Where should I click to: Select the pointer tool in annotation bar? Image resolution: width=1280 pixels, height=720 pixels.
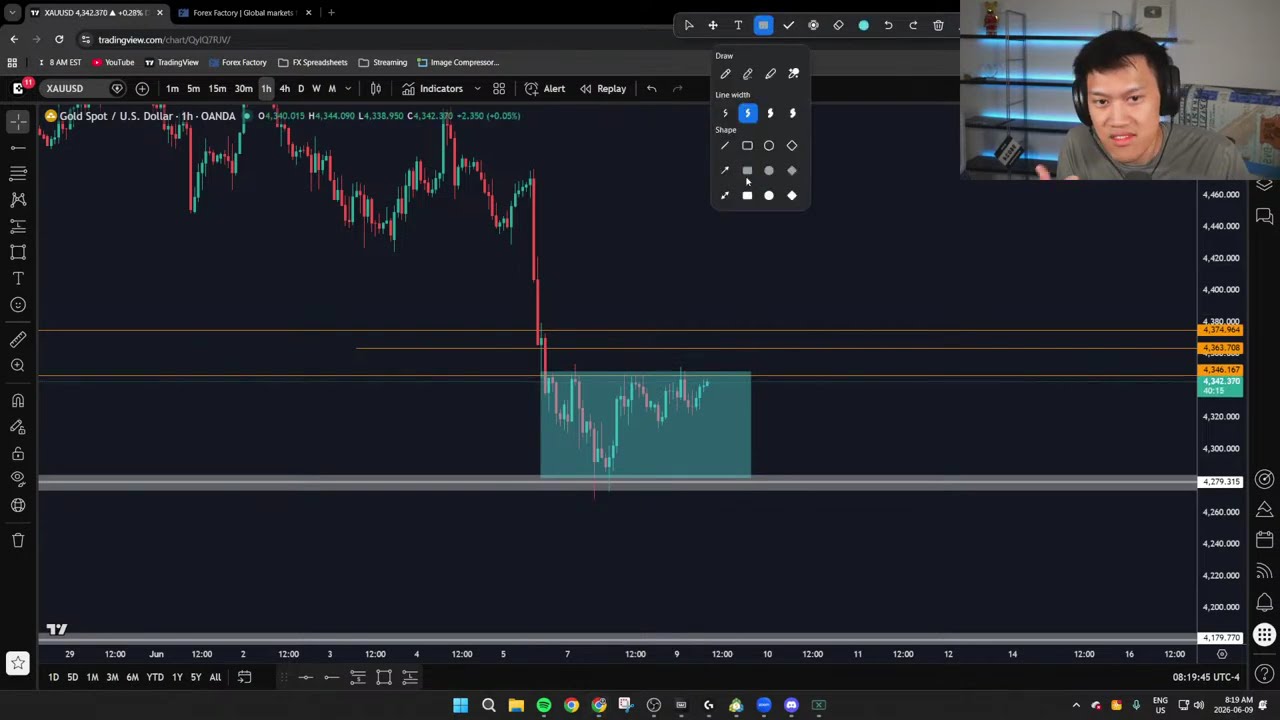pos(688,25)
